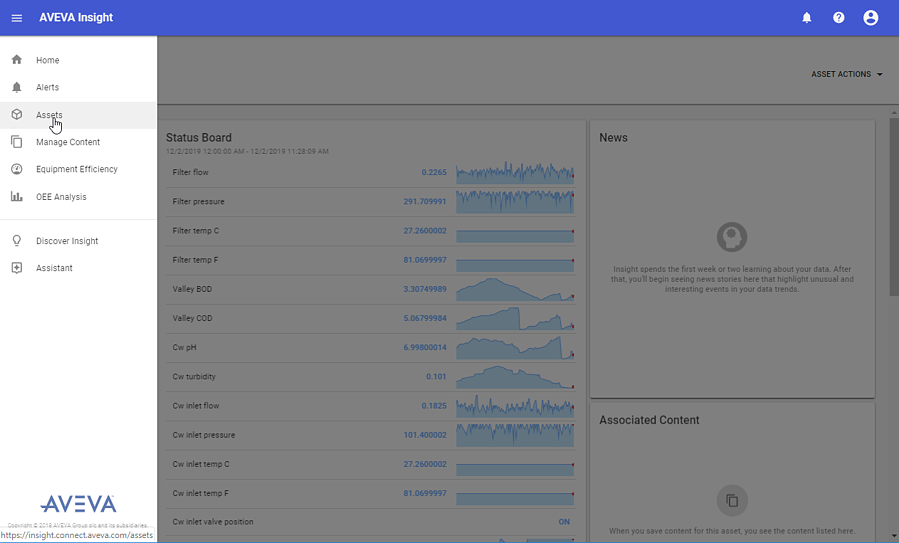Click the Valley BOD sparkline chart
899x543 pixels.
514,290
